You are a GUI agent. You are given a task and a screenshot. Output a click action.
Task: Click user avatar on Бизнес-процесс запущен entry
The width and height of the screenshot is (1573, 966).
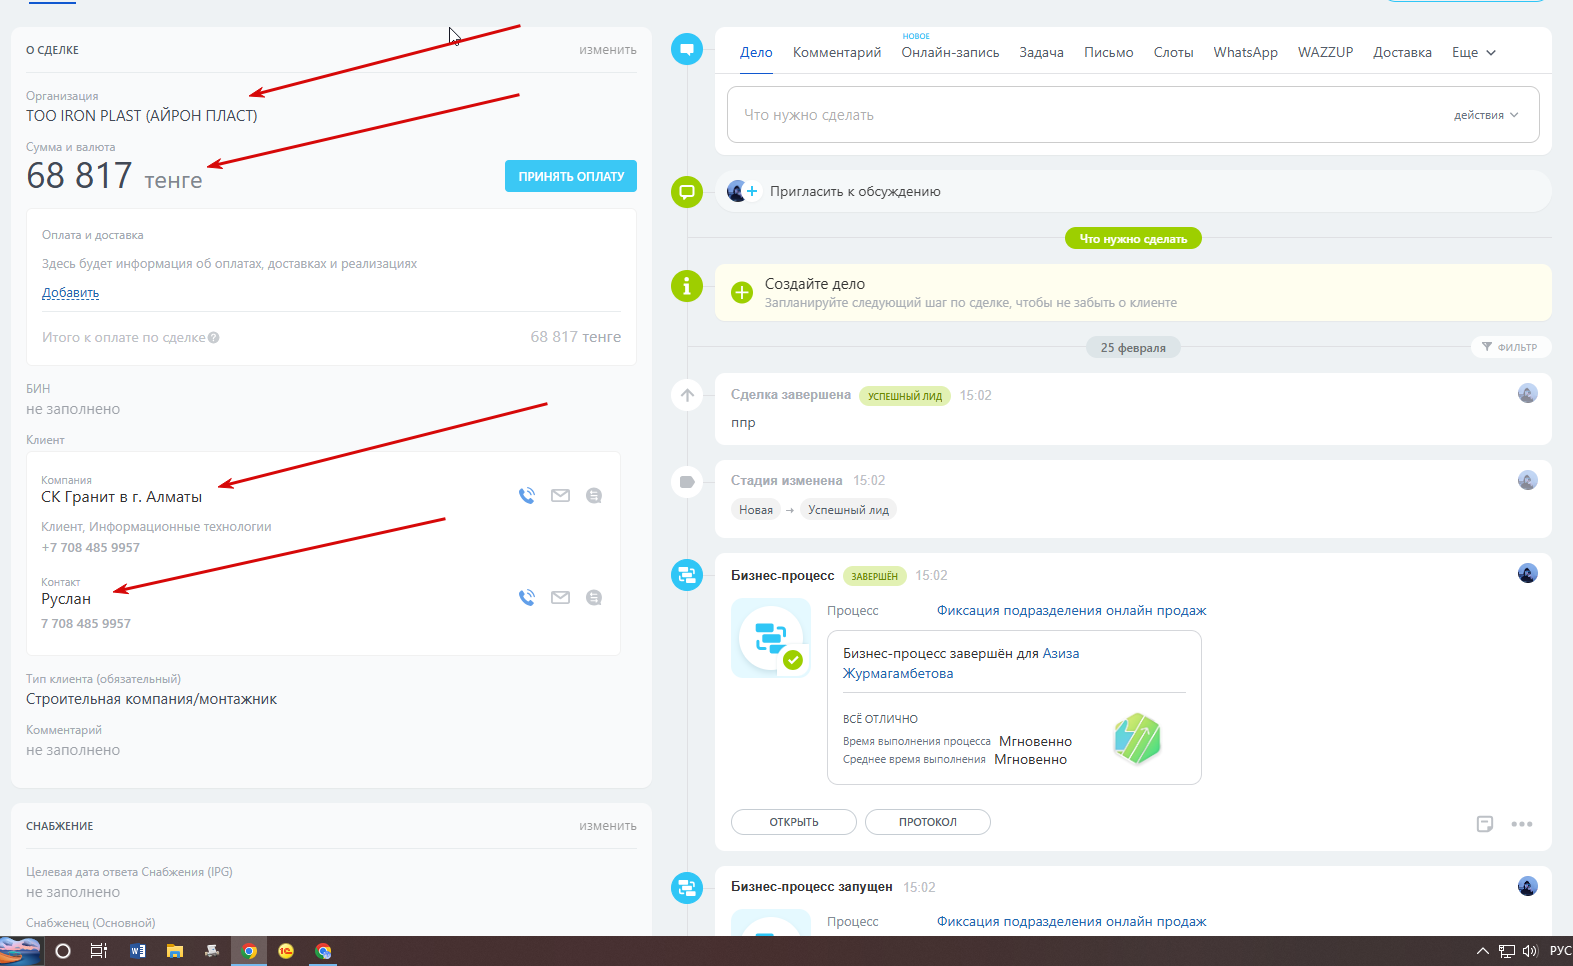click(x=1527, y=886)
